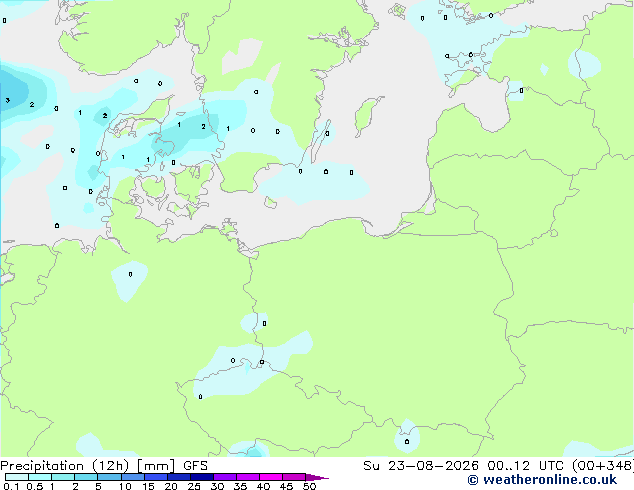Click the 0.1–0.5 mm lightest cyan legend swatch

coord(17,477)
